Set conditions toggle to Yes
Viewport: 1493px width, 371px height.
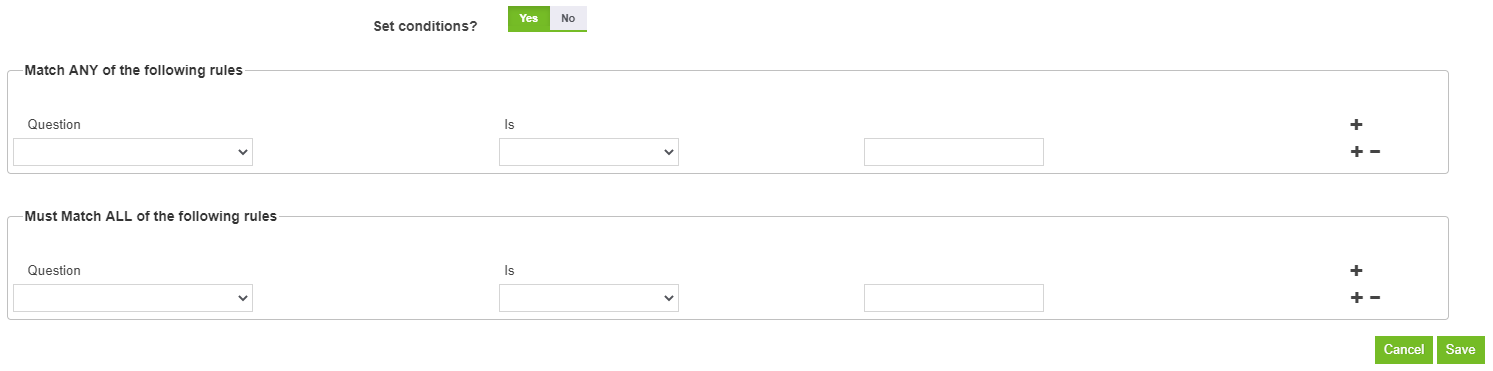pos(528,18)
